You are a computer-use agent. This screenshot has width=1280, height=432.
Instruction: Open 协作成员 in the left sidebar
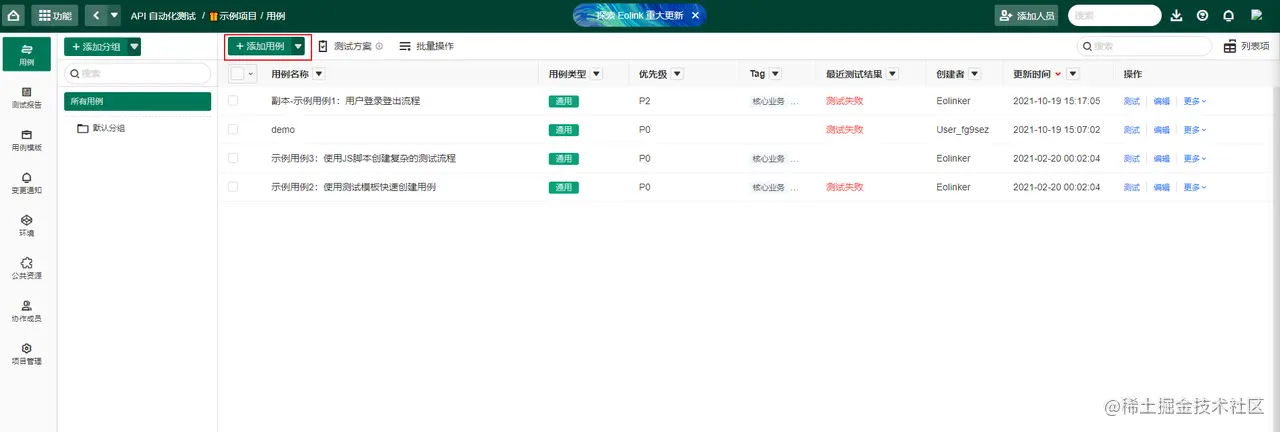(27, 311)
